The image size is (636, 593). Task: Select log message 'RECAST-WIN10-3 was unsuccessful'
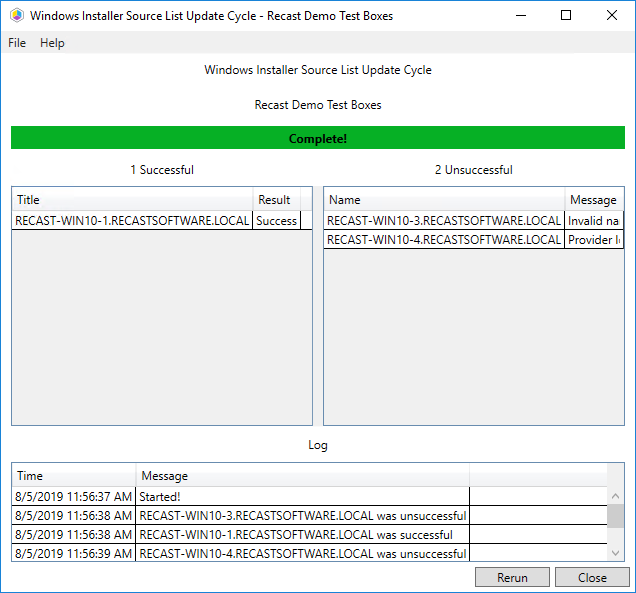(x=303, y=516)
